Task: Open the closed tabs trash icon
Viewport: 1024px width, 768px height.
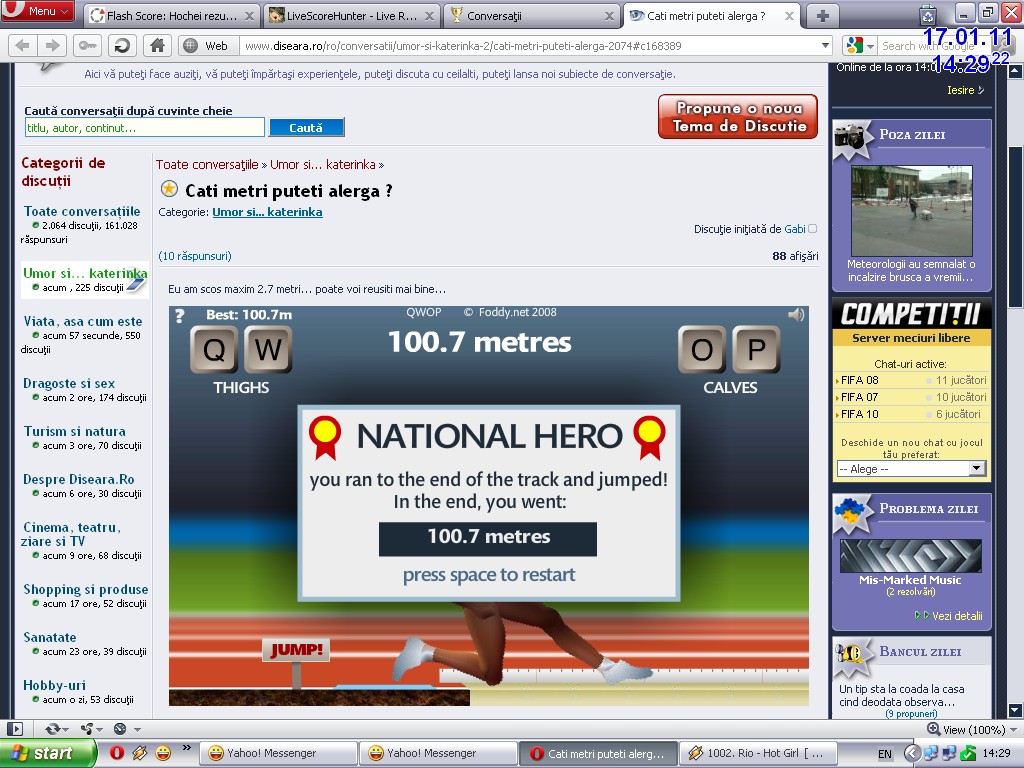Action: [x=928, y=14]
